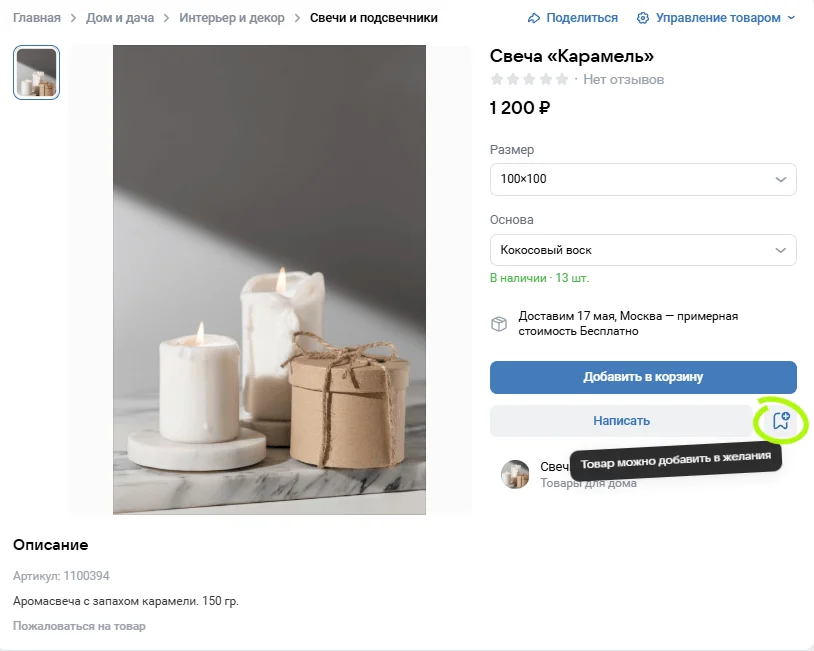
Task: Click the first rating star
Action: pos(497,79)
